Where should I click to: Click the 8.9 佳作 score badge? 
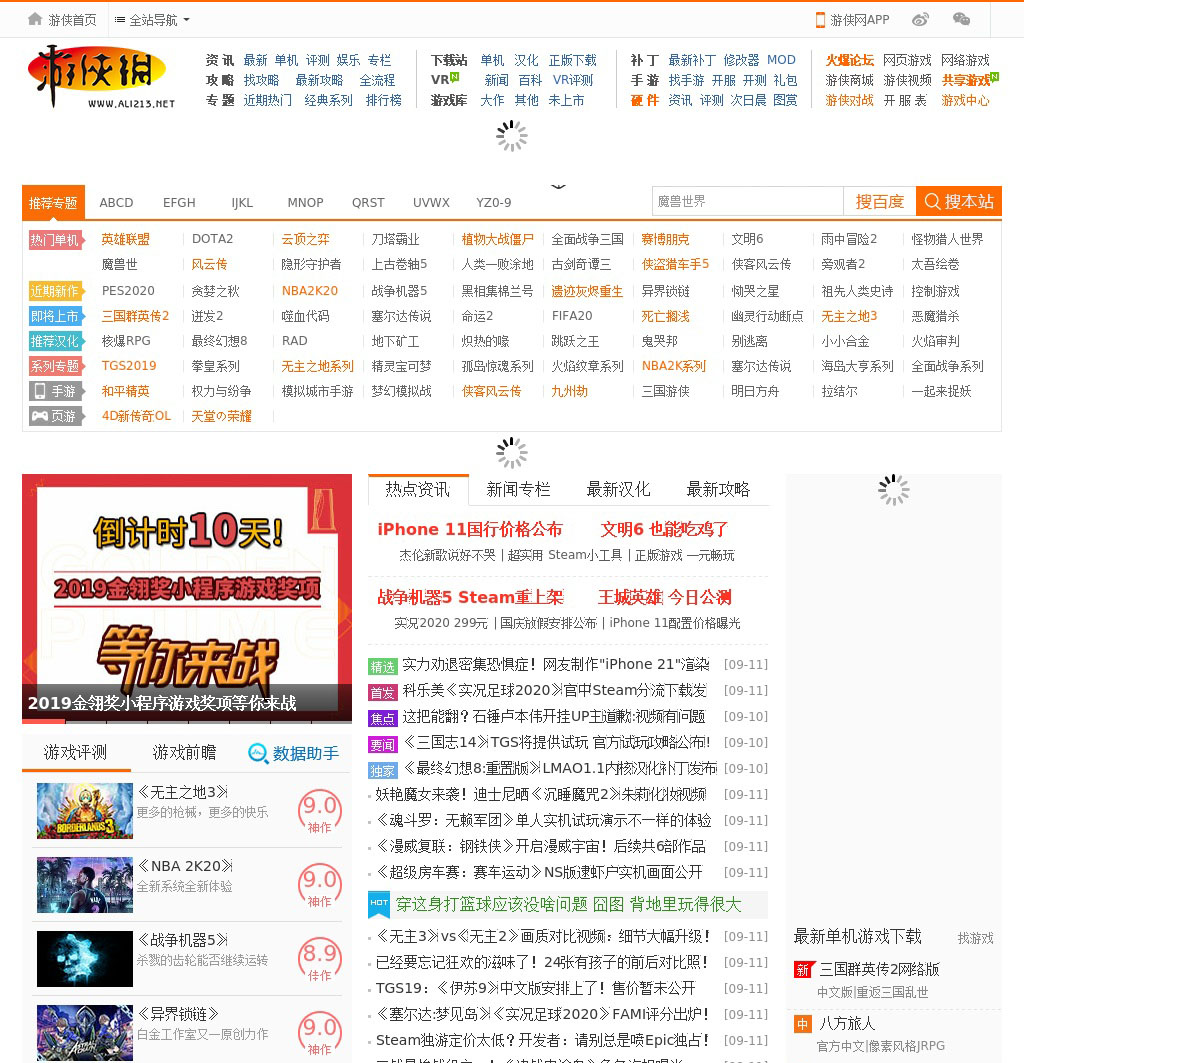pos(320,959)
